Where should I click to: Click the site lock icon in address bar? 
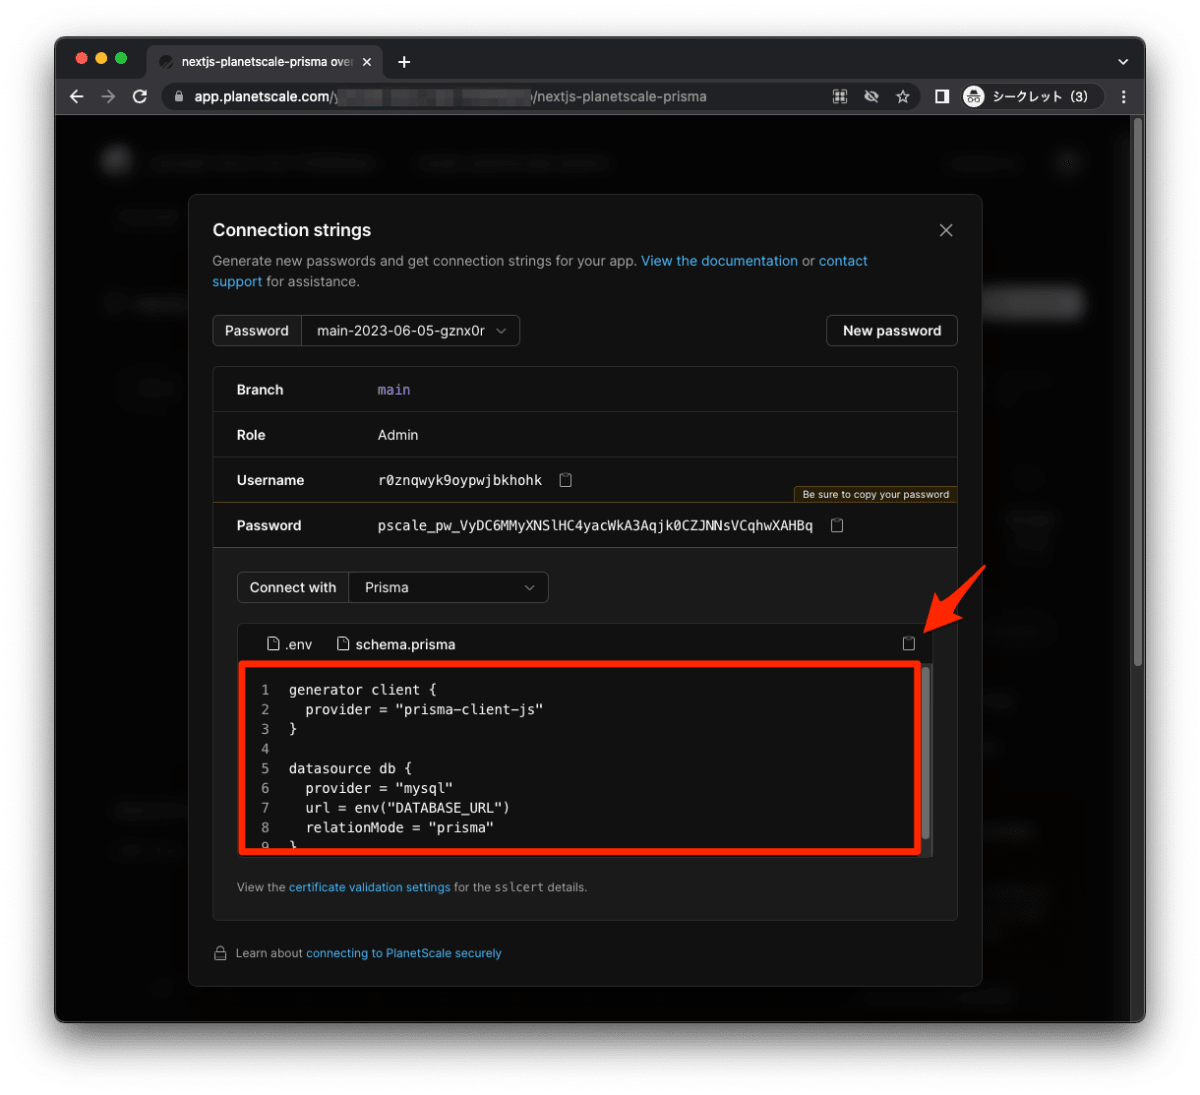[x=179, y=97]
